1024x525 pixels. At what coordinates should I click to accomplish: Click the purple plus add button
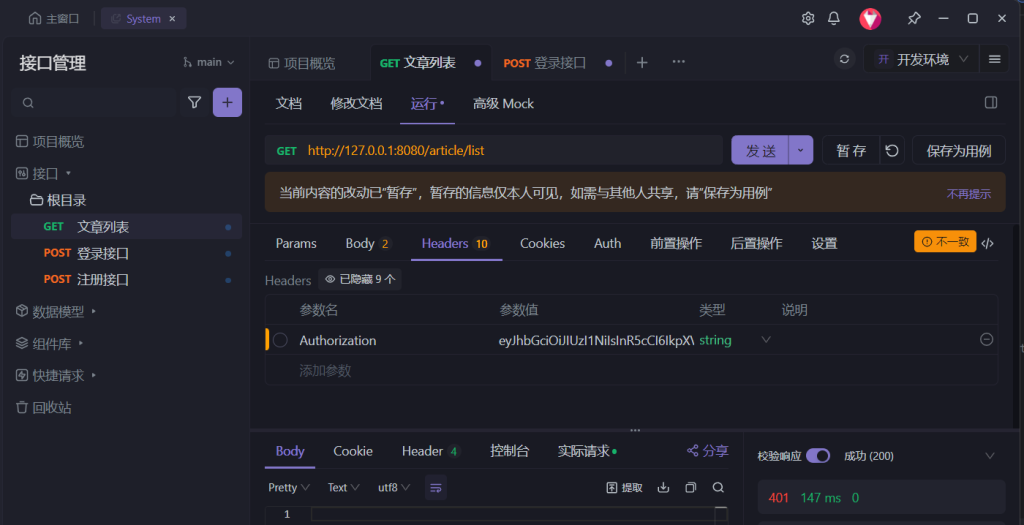(227, 102)
